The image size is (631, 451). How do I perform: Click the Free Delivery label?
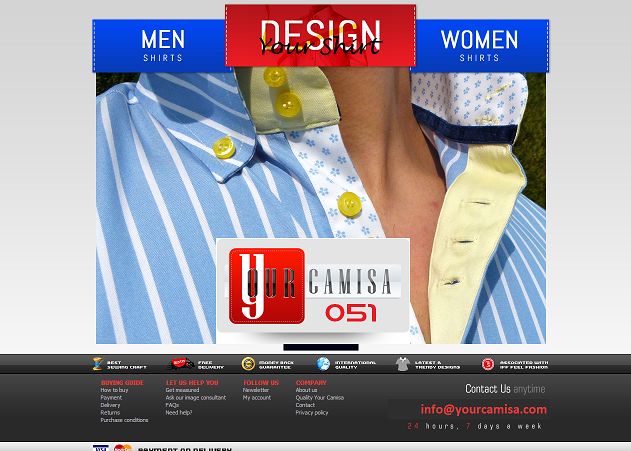(210, 365)
